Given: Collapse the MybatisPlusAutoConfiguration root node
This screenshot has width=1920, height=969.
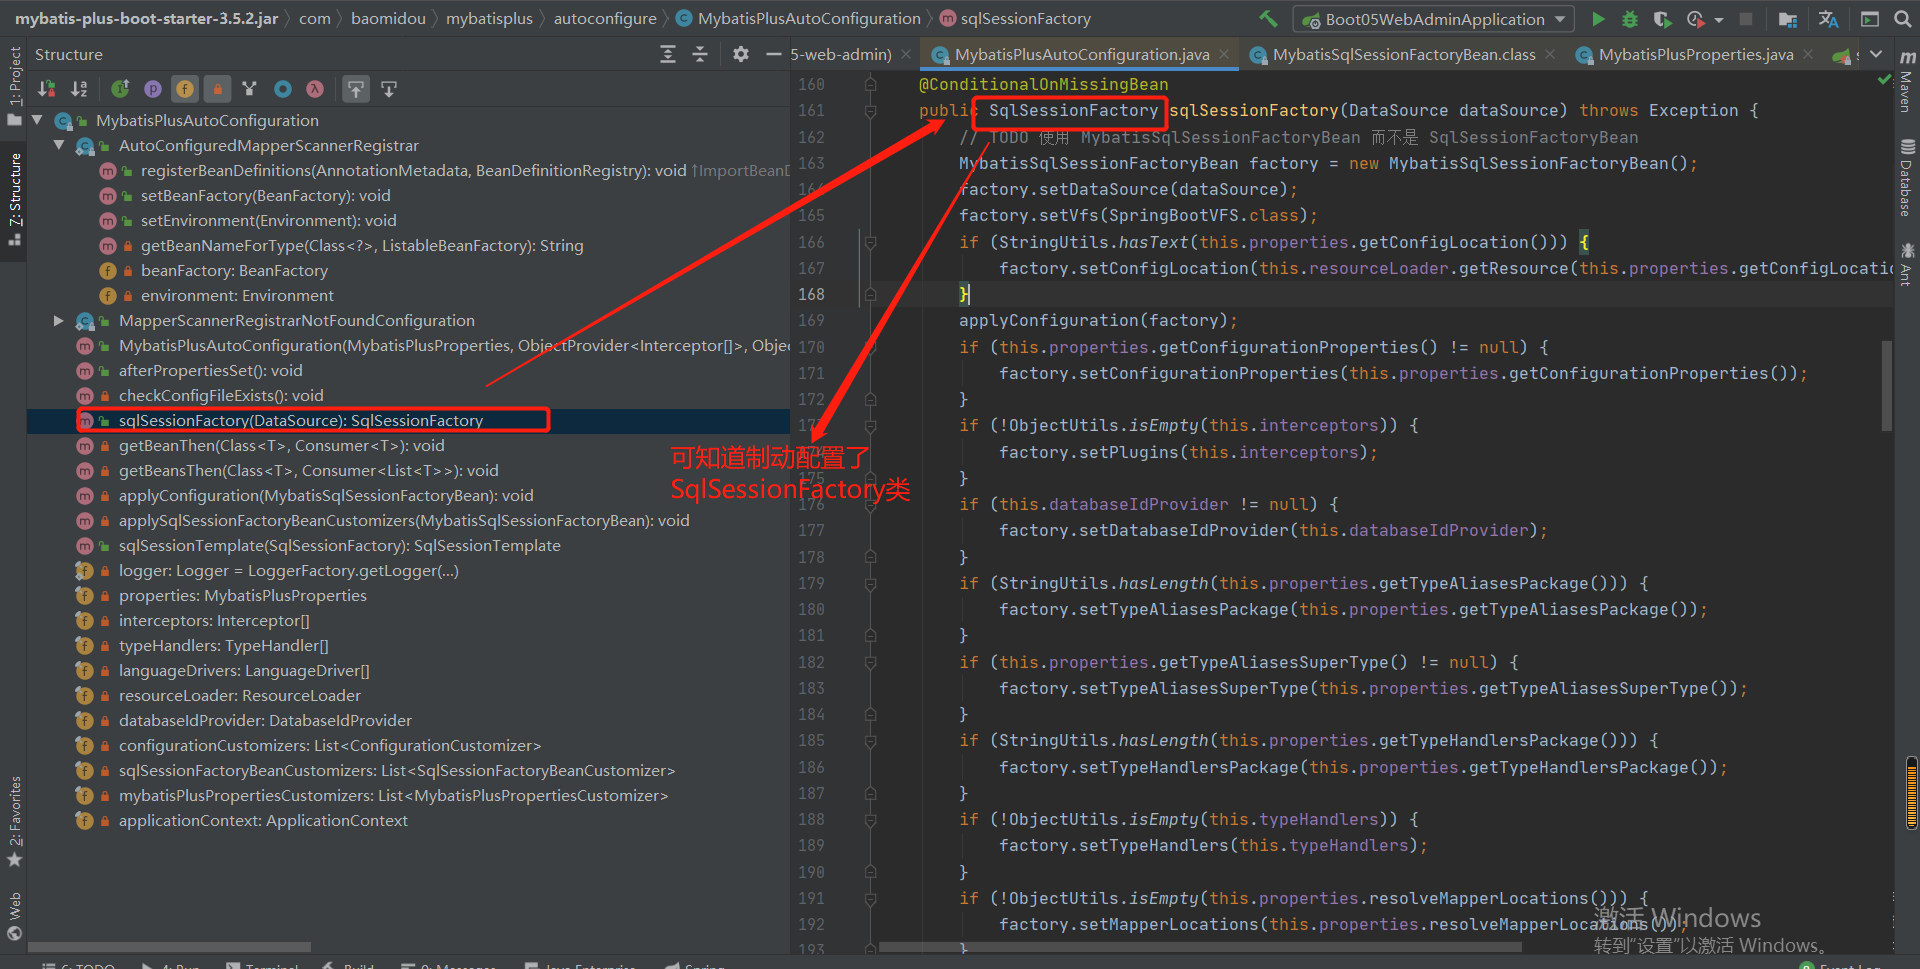Looking at the screenshot, I should (x=37, y=120).
